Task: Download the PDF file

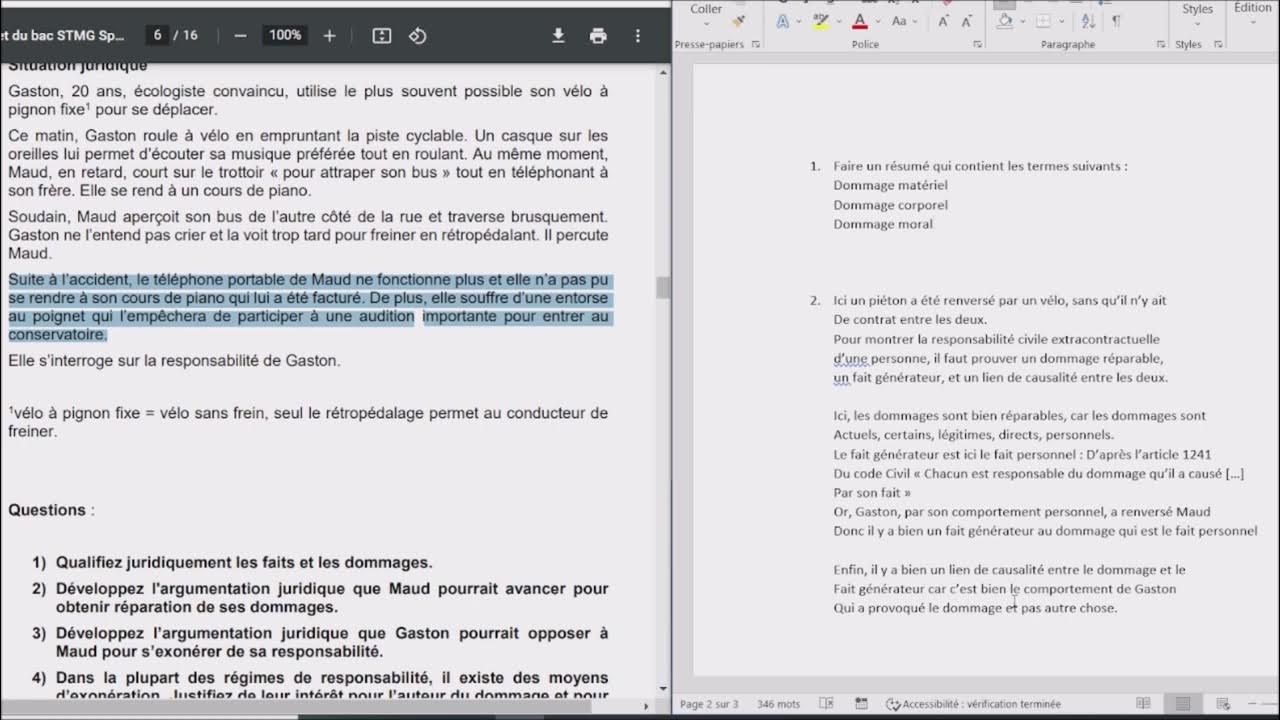Action: click(558, 35)
